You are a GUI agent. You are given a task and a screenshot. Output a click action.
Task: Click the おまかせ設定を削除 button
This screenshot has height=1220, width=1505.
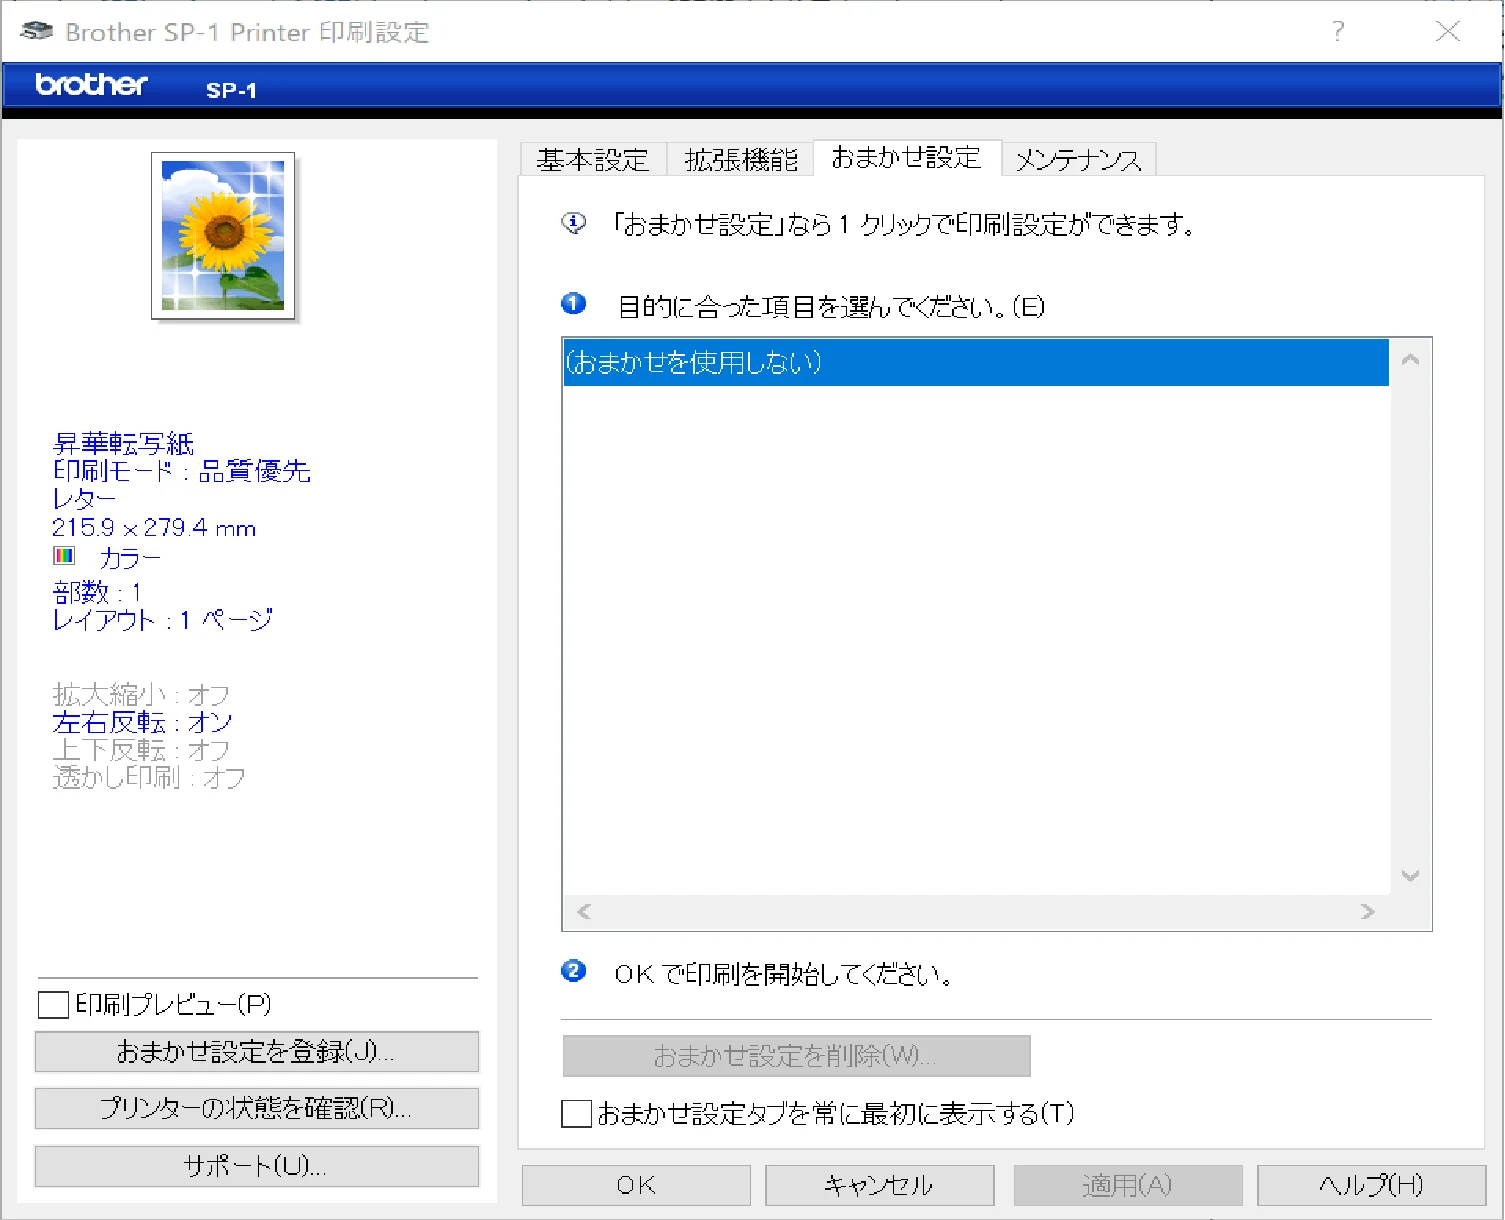[x=796, y=1056]
